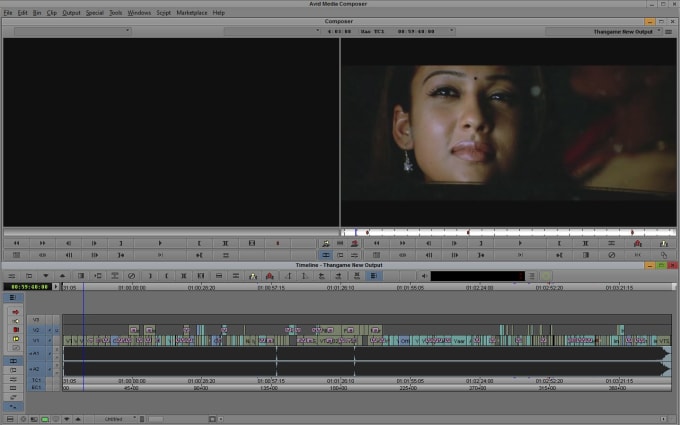Click the Mark Clip icon under source monitor
Image resolution: width=680 pixels, height=425 pixels.
(225, 243)
